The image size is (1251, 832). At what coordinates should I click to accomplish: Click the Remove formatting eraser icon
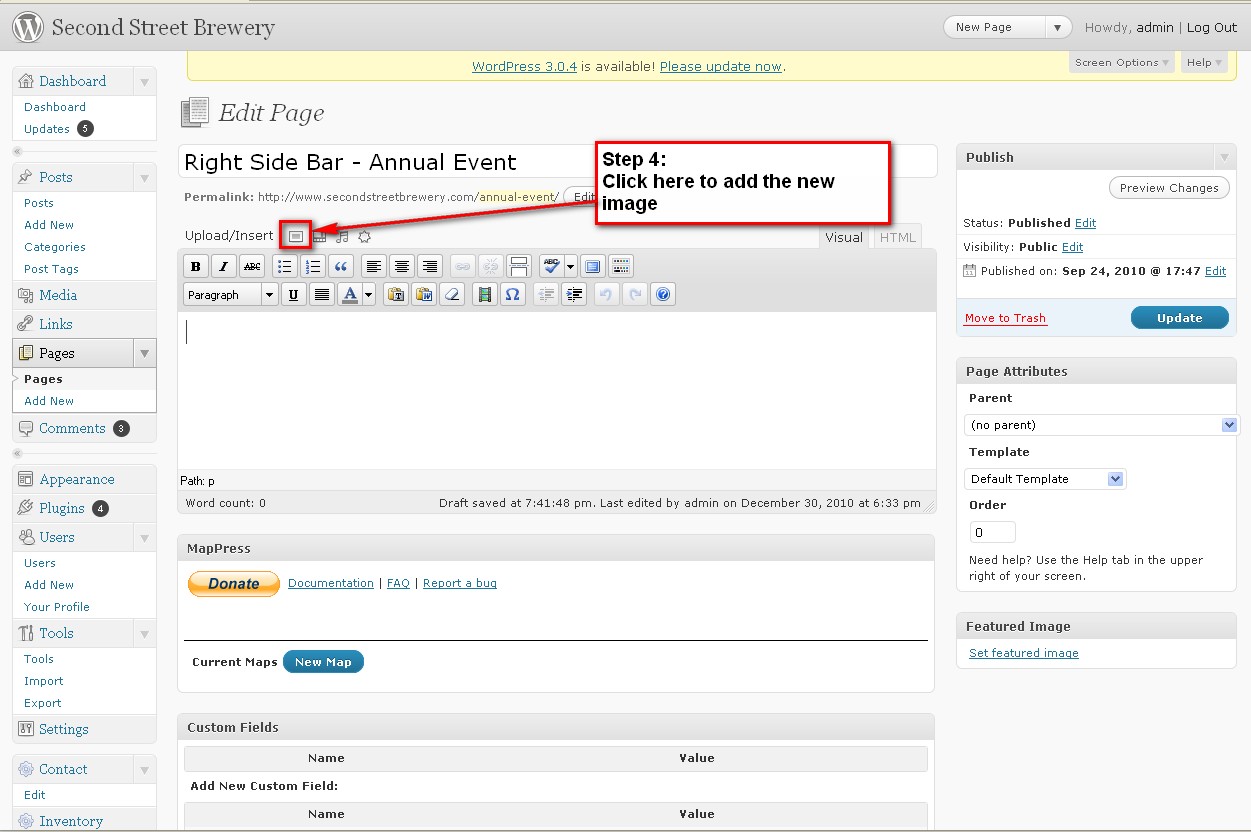(x=452, y=295)
